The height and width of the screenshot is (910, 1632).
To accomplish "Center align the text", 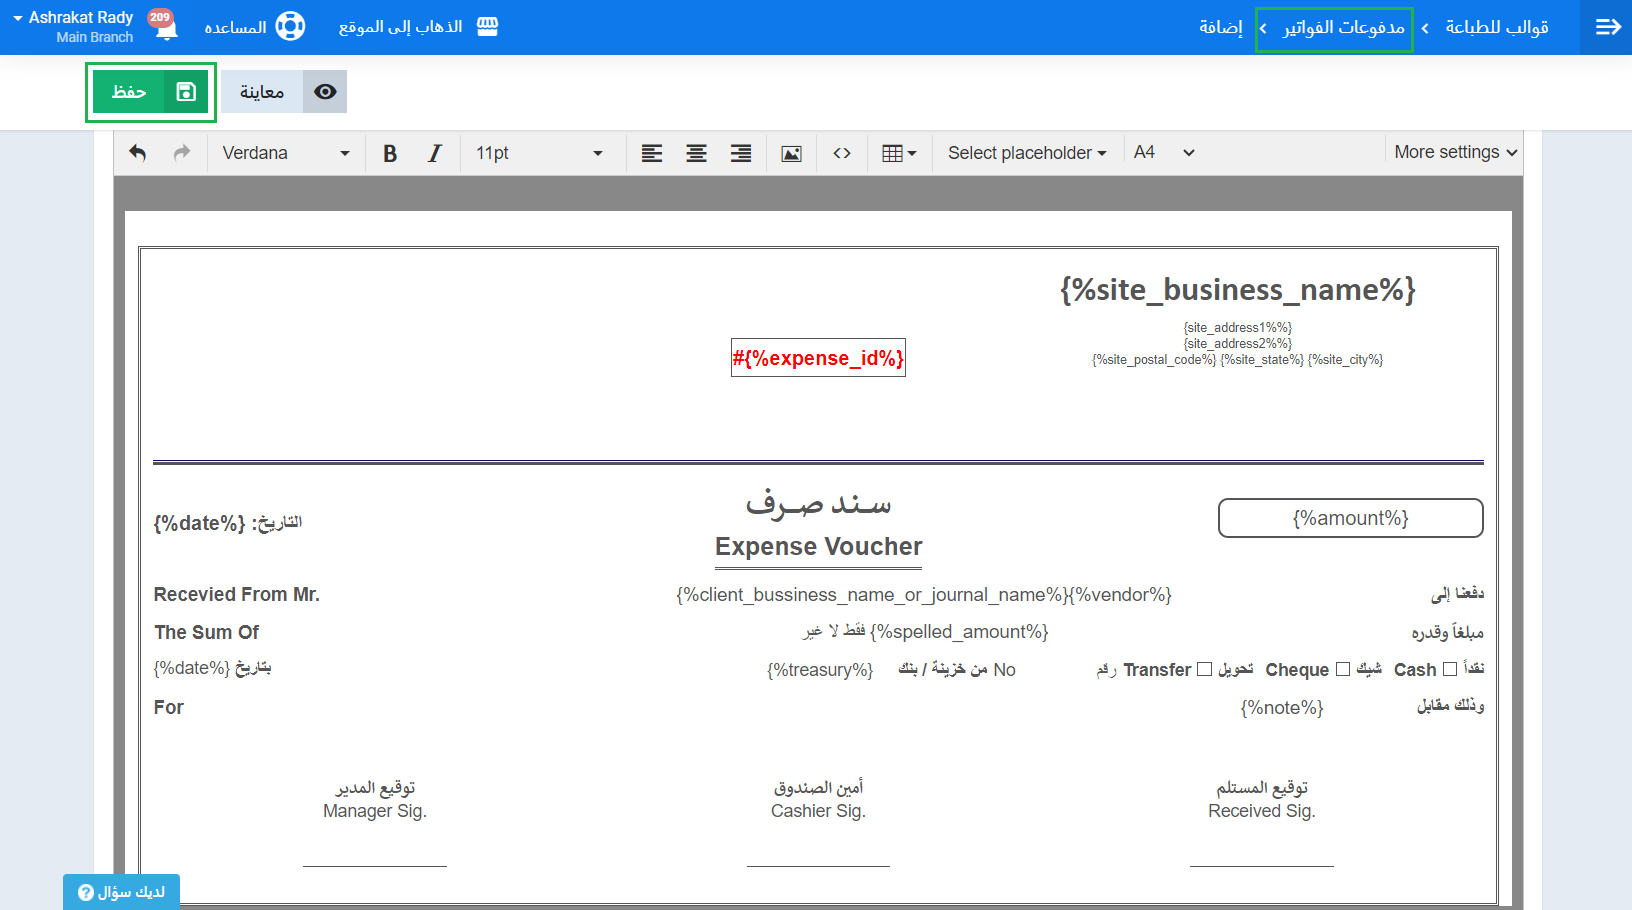I will (696, 153).
